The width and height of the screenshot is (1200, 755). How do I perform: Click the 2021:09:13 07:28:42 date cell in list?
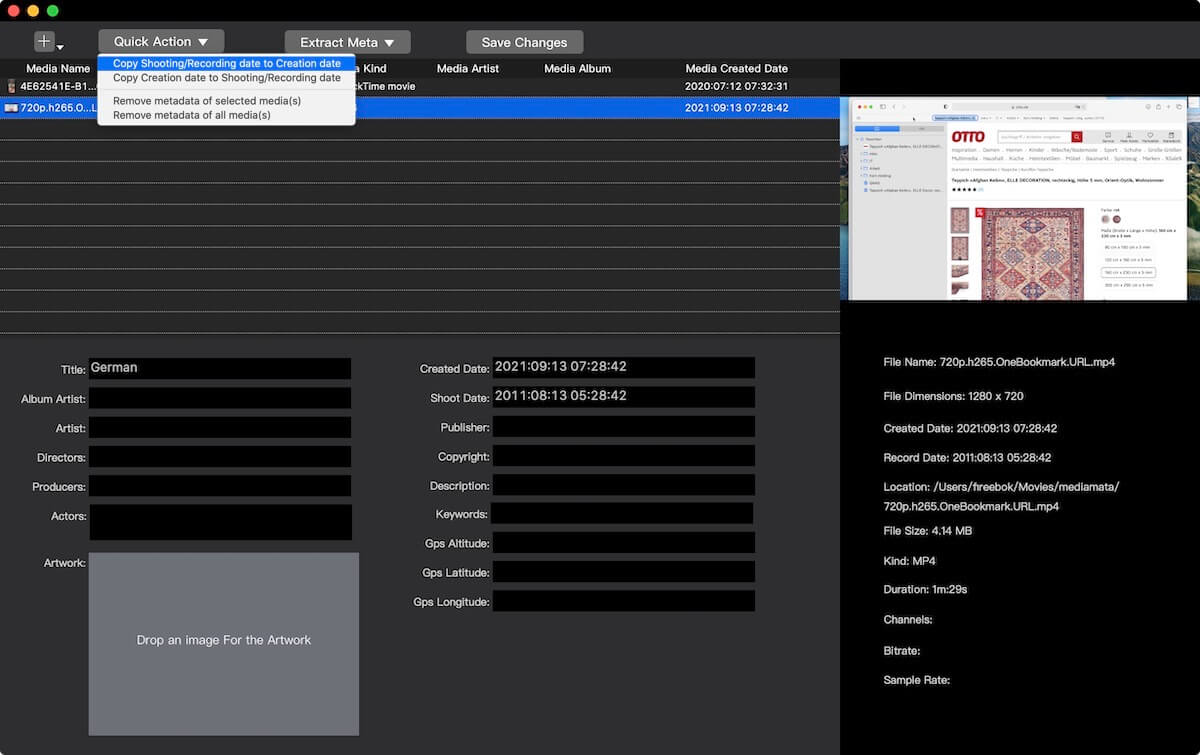point(737,108)
